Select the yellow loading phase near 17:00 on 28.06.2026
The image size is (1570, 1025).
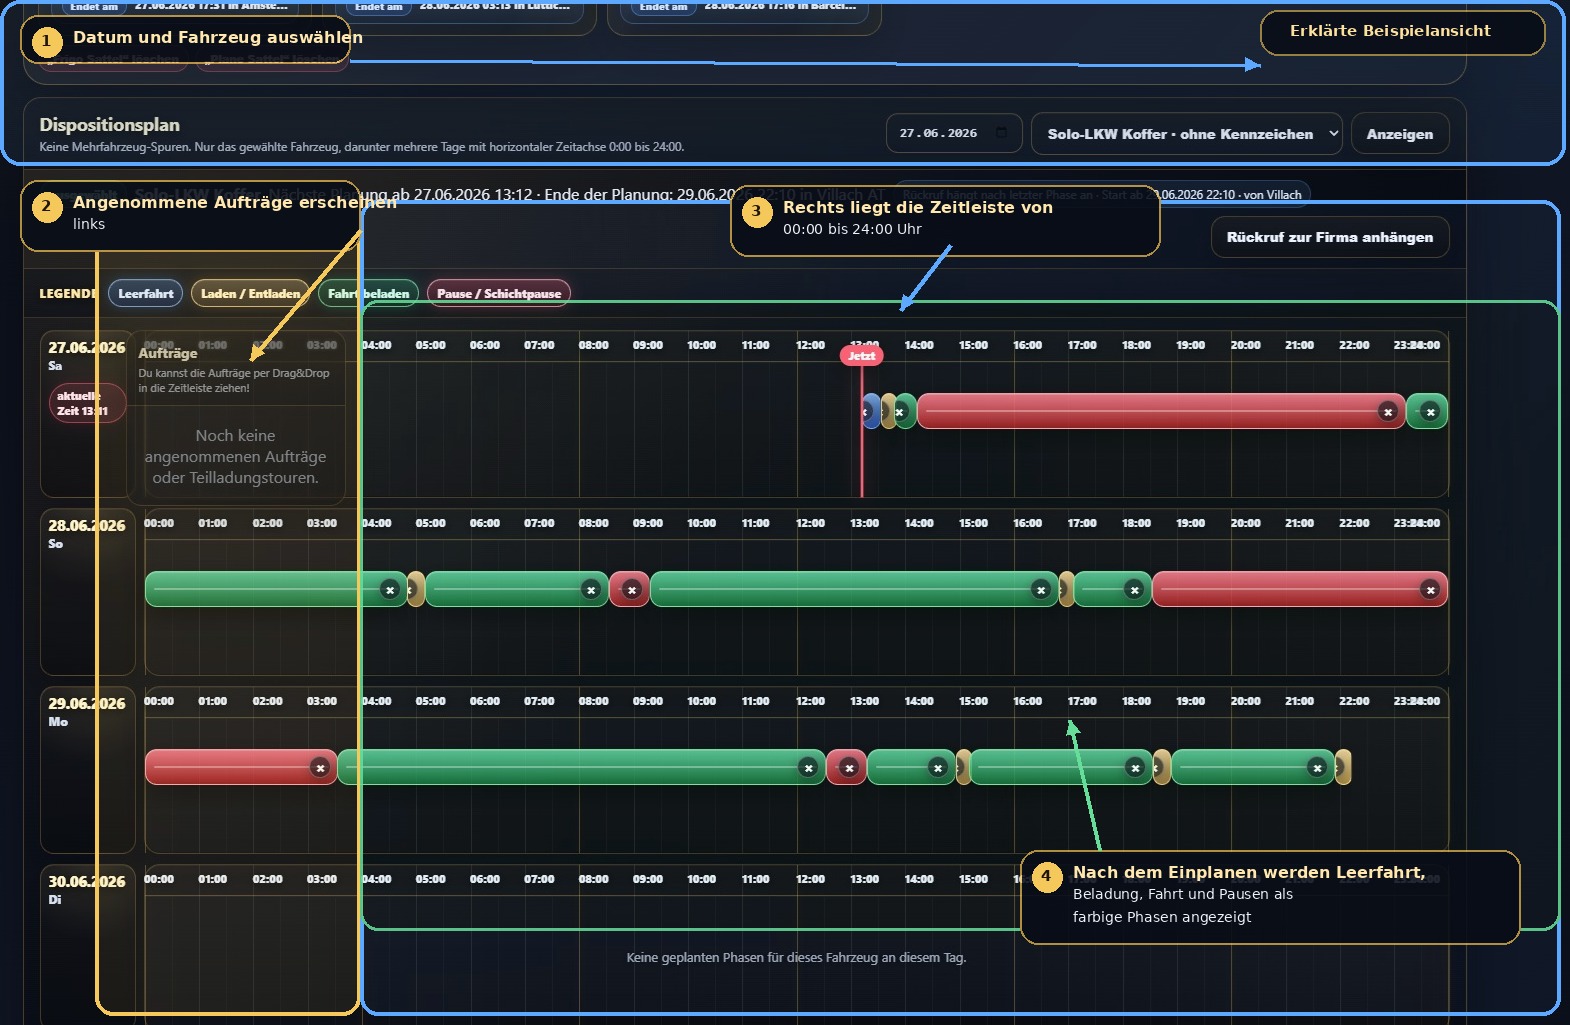1066,590
